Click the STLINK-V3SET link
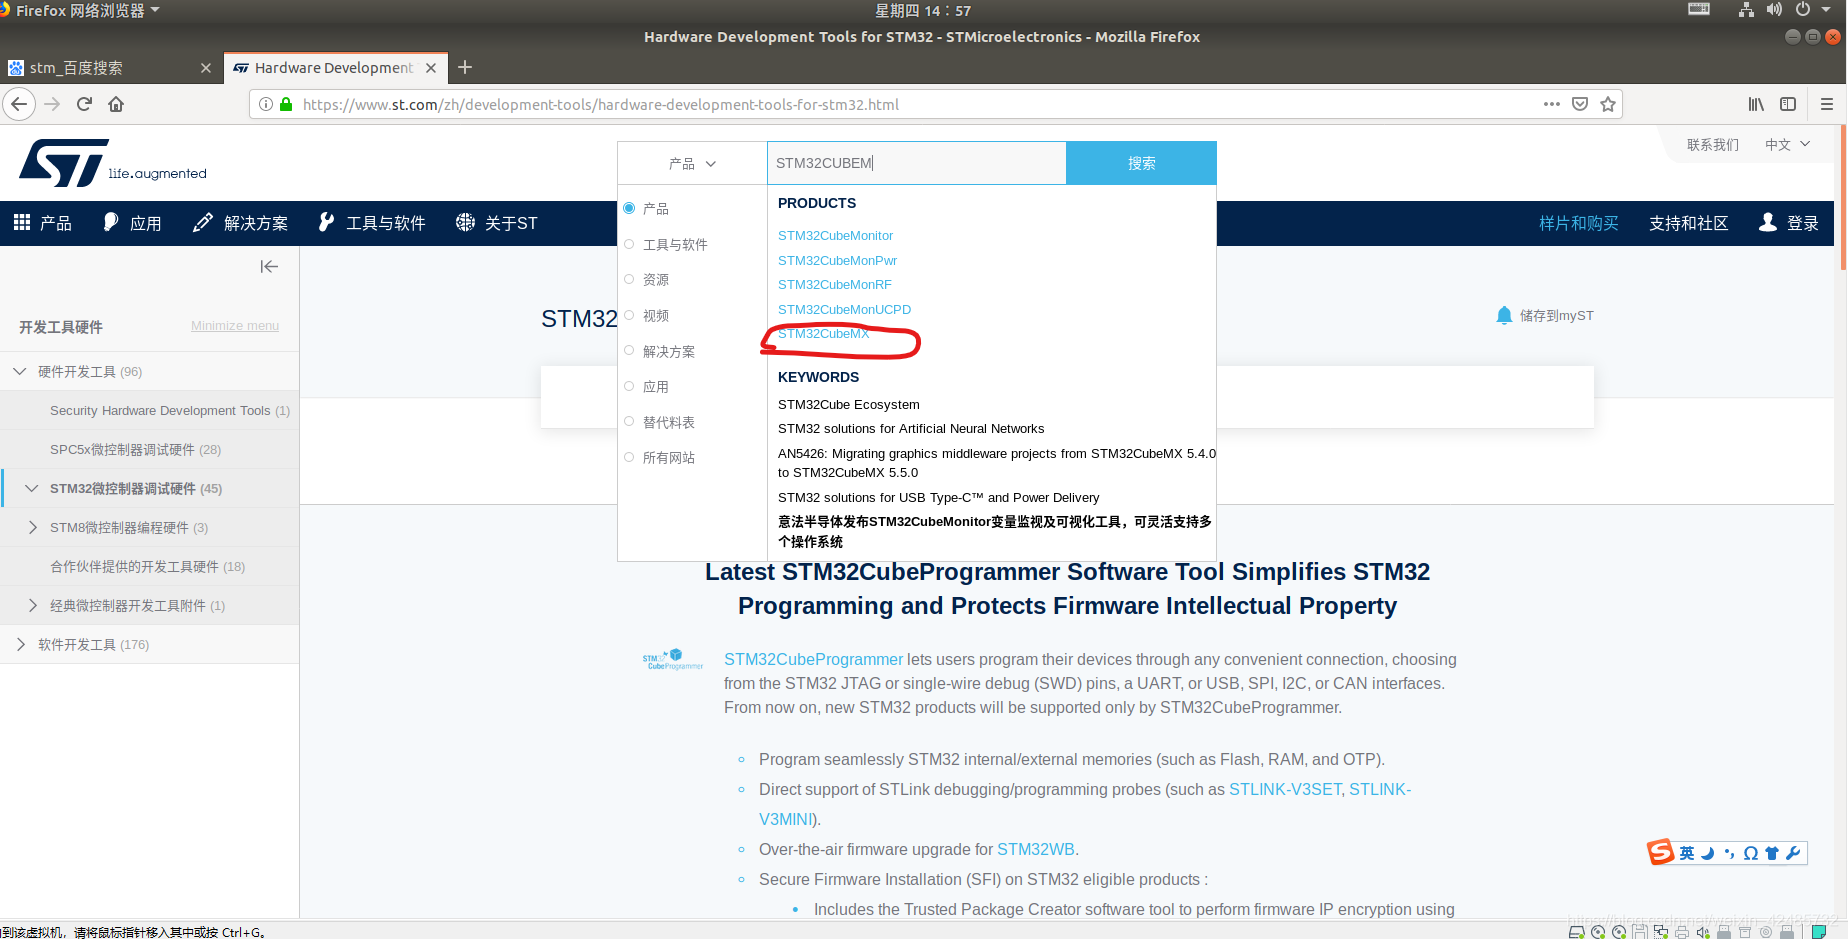Screen dimensions: 1848x939 (1285, 789)
